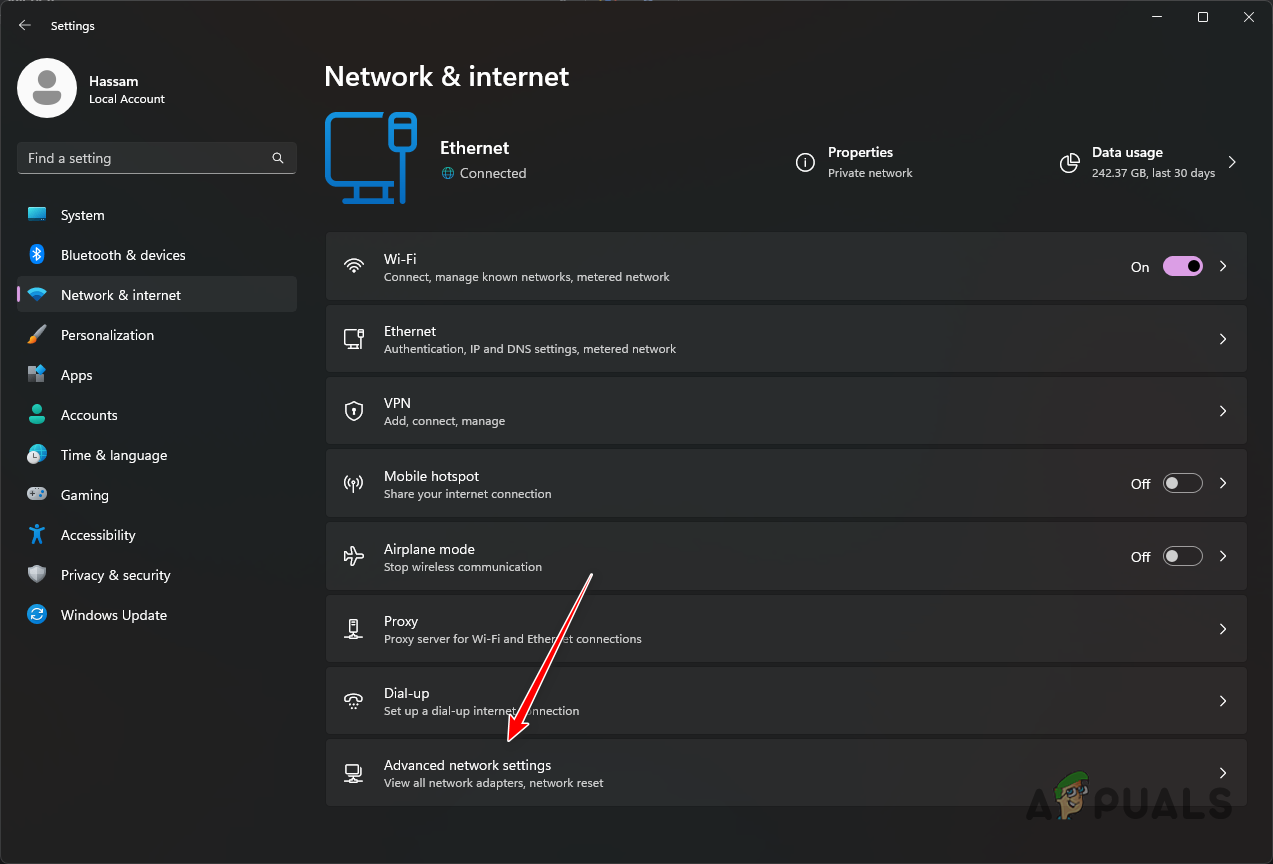Go back using the arrow button

click(24, 25)
